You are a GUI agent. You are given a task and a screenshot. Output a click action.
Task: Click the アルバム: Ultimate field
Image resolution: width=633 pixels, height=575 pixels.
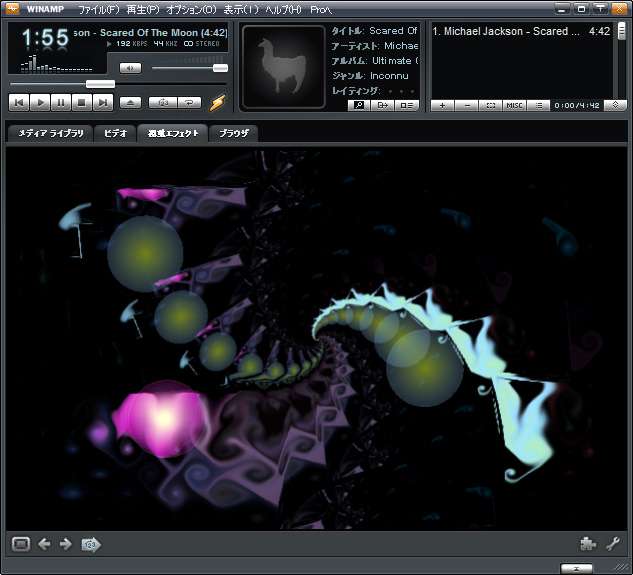[375, 61]
